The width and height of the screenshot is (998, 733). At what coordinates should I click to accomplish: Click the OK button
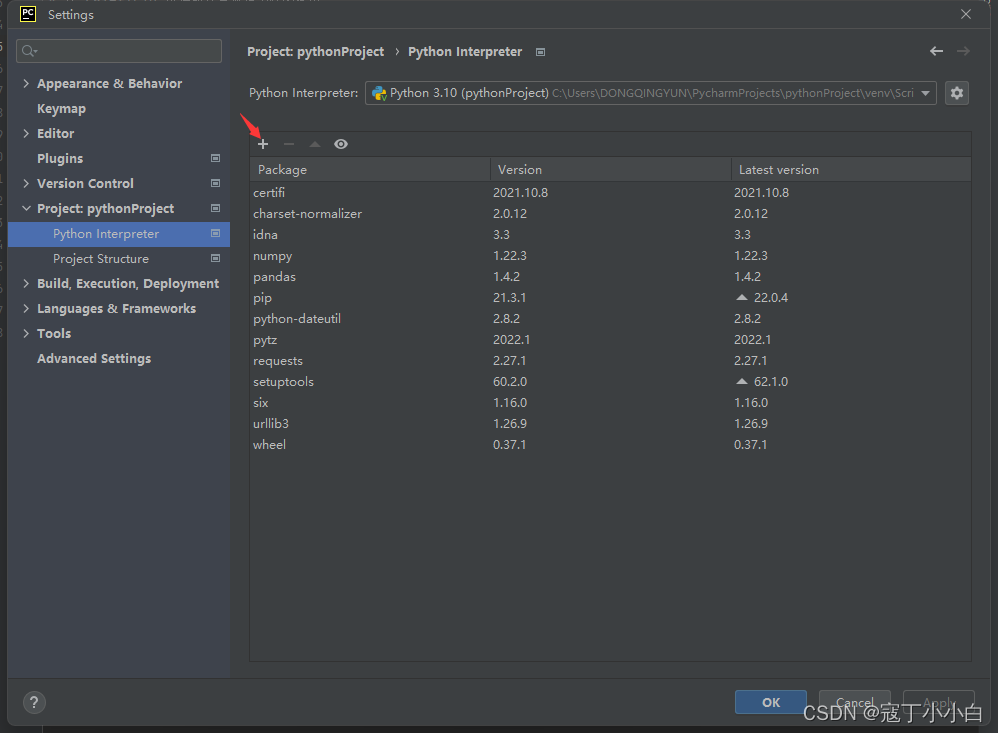[x=771, y=702]
